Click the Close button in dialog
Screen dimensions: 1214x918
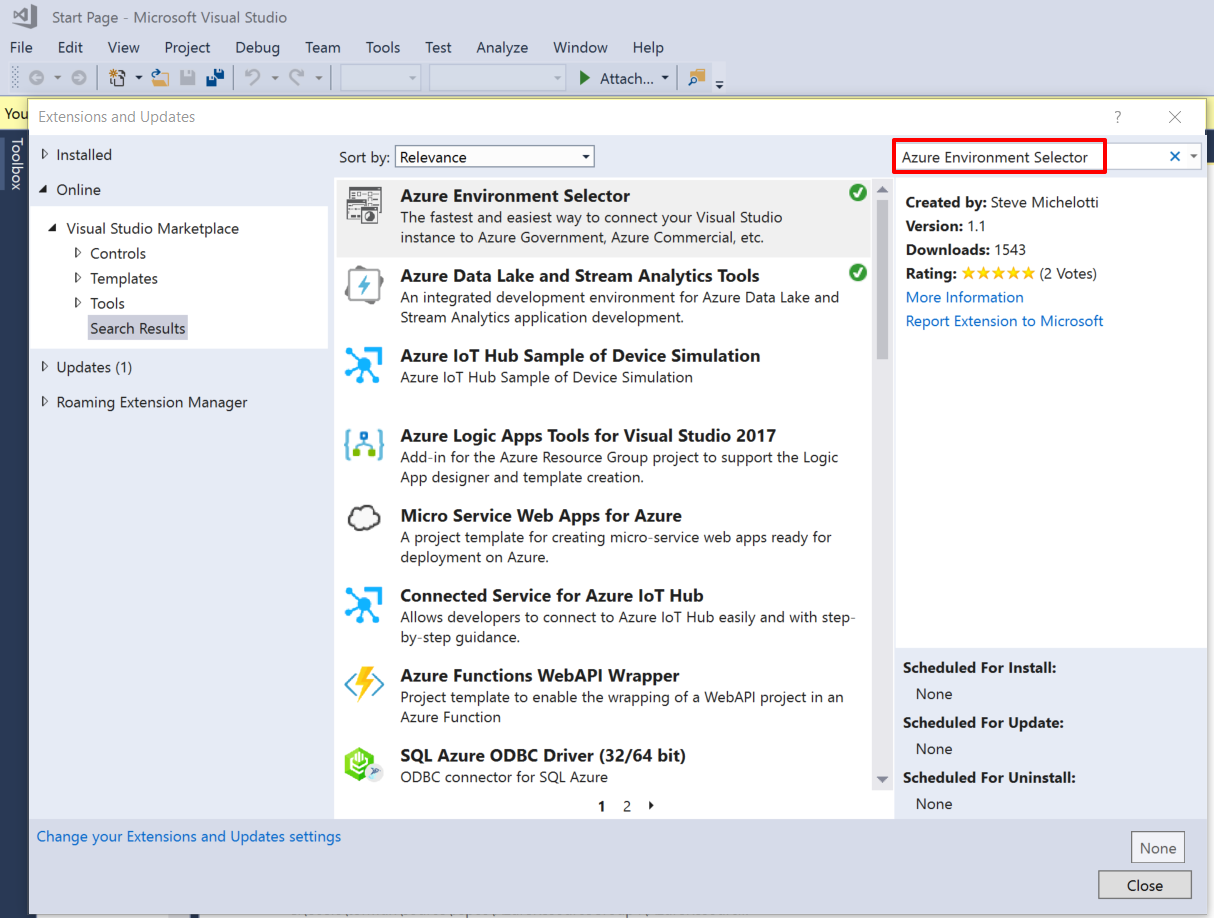coord(1144,885)
